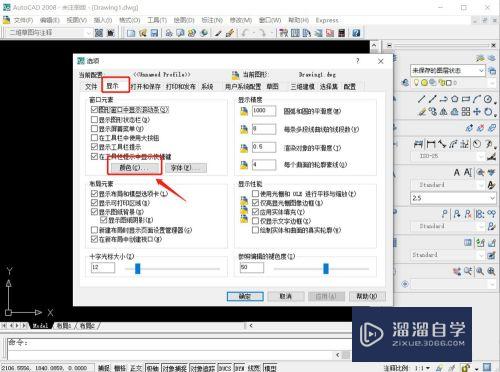The image size is (500, 372).
Task: Switch to the 打开和保存 tab
Action: [x=146, y=87]
